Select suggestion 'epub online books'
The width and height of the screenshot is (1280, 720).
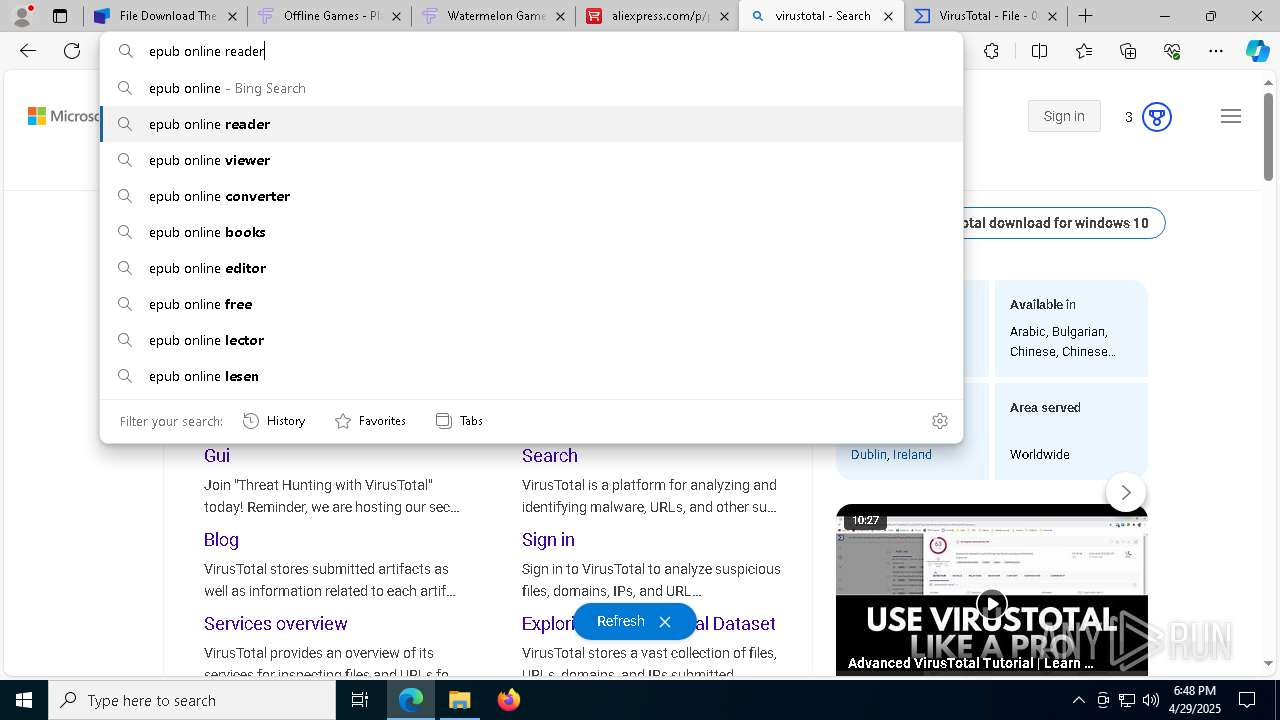click(531, 232)
